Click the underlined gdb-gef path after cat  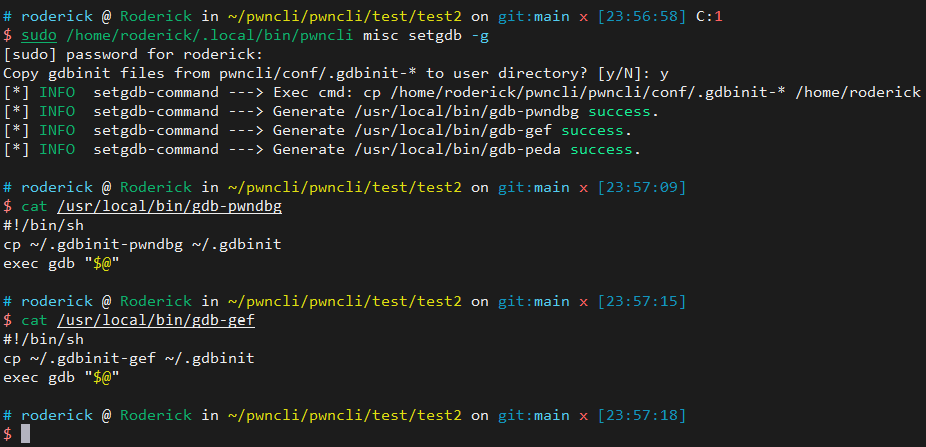[155, 320]
